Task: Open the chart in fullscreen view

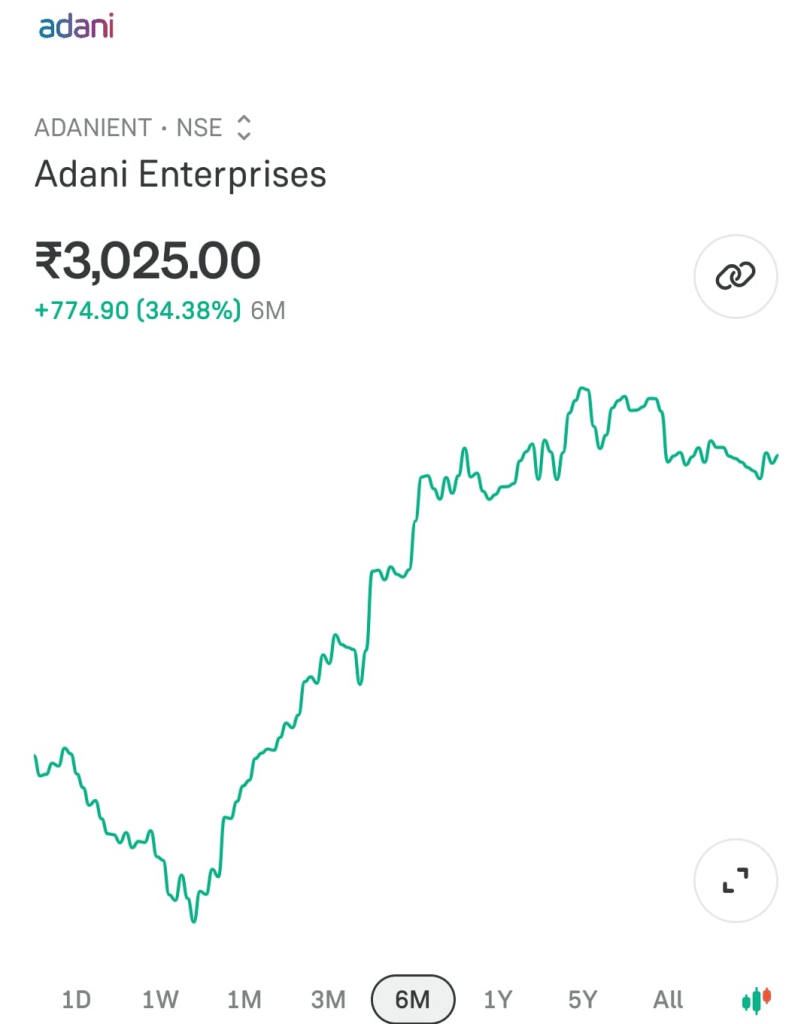Action: click(735, 880)
